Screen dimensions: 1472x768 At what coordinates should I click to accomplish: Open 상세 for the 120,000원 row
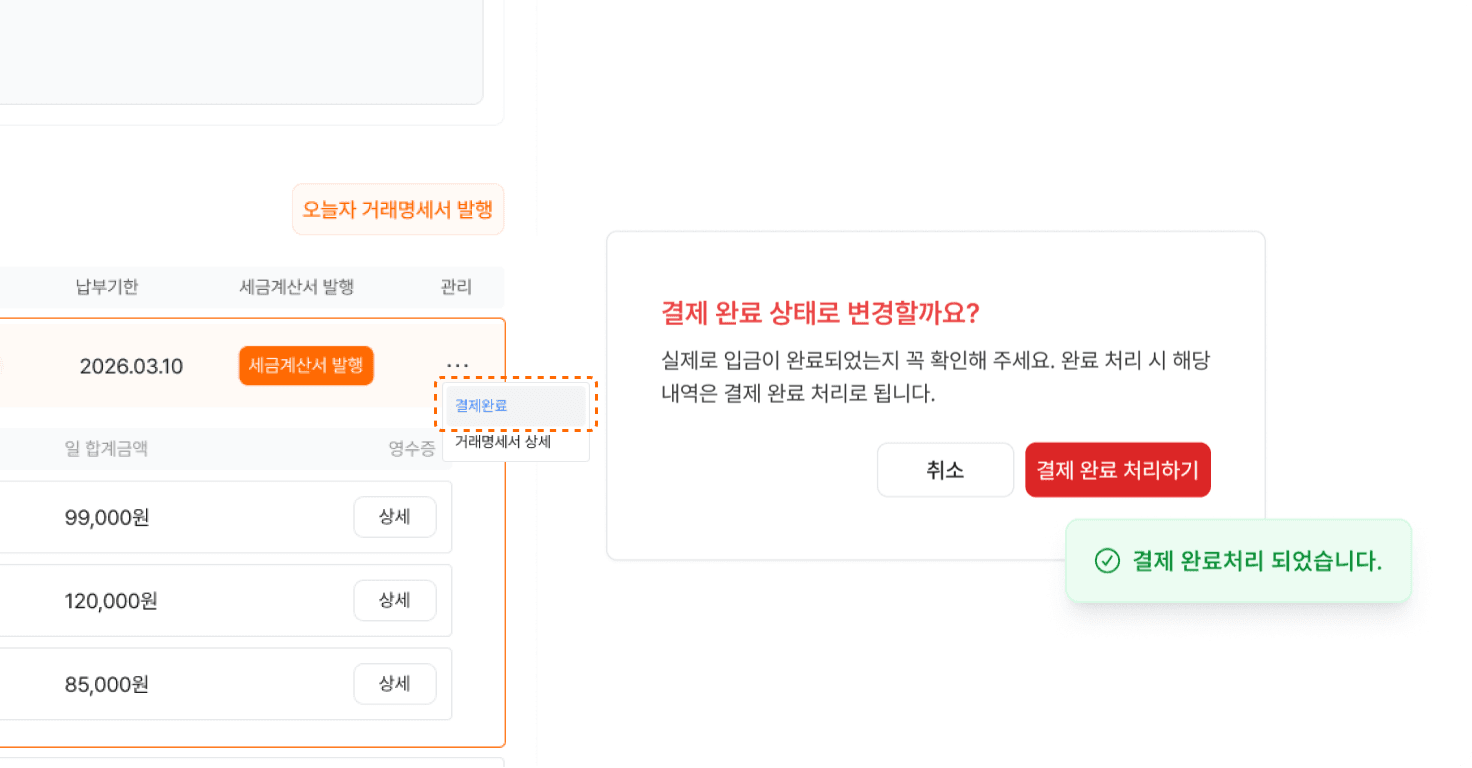(395, 600)
